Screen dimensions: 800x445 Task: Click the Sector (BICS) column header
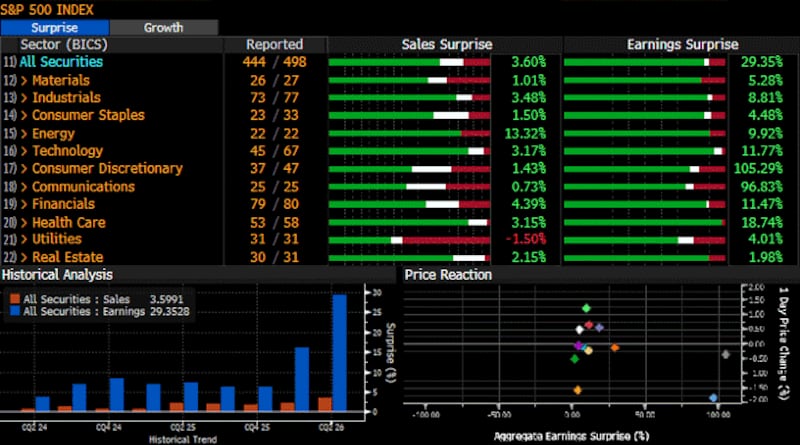[64, 45]
